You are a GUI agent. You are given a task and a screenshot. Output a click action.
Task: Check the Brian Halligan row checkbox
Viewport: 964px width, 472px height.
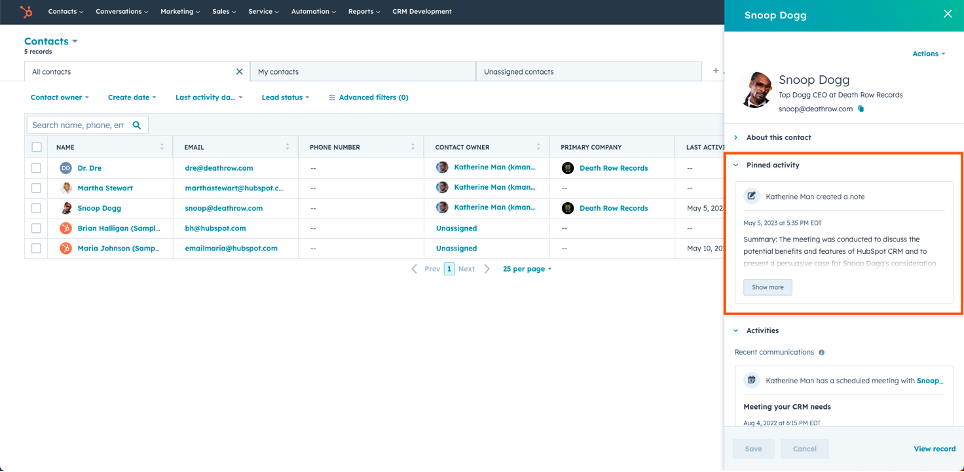36,228
